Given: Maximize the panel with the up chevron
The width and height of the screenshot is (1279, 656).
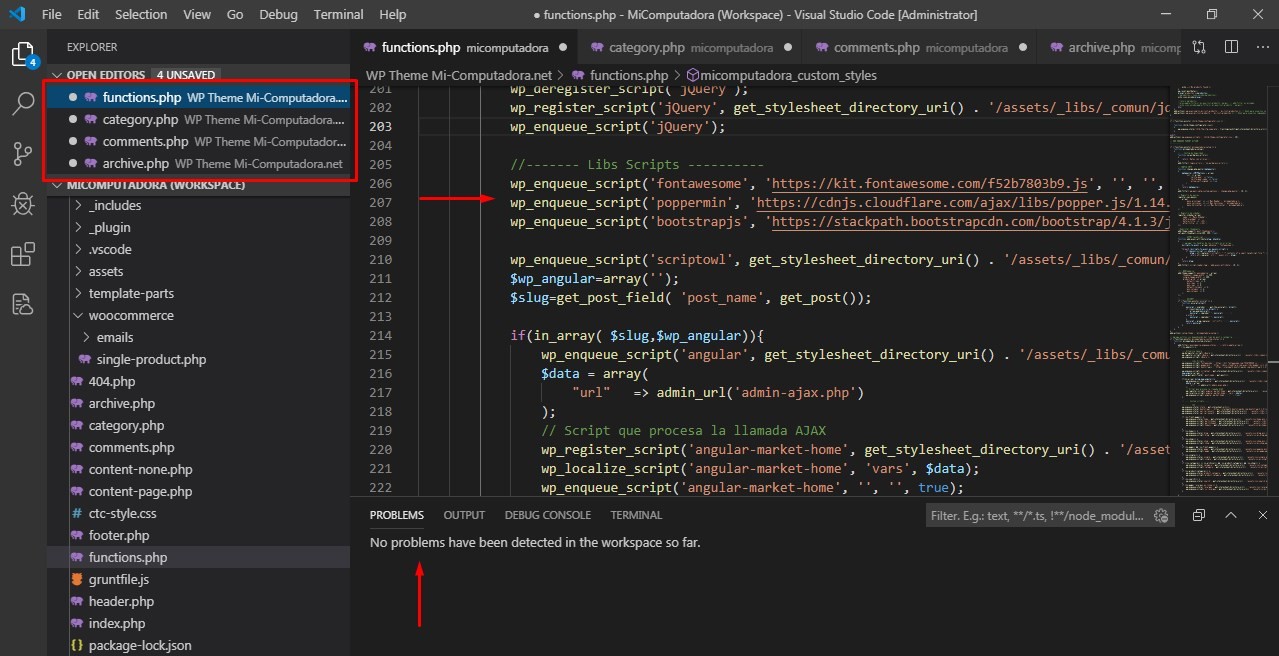Looking at the screenshot, I should (1232, 515).
